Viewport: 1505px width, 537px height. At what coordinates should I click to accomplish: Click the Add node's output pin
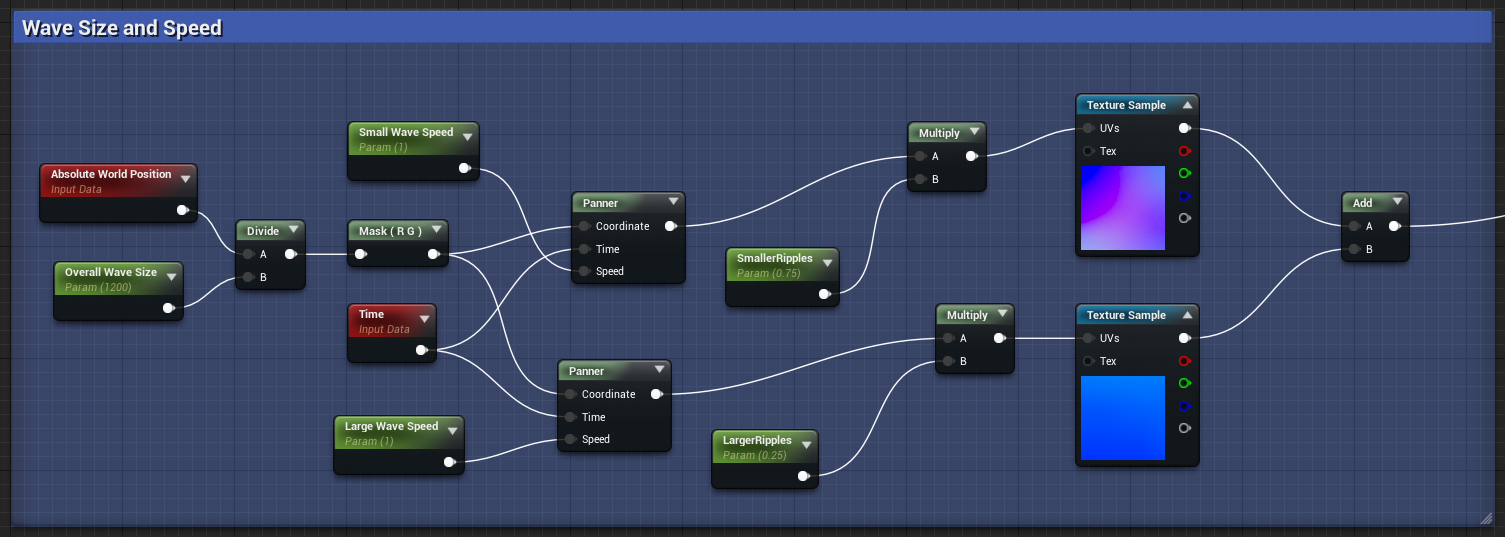[1394, 226]
